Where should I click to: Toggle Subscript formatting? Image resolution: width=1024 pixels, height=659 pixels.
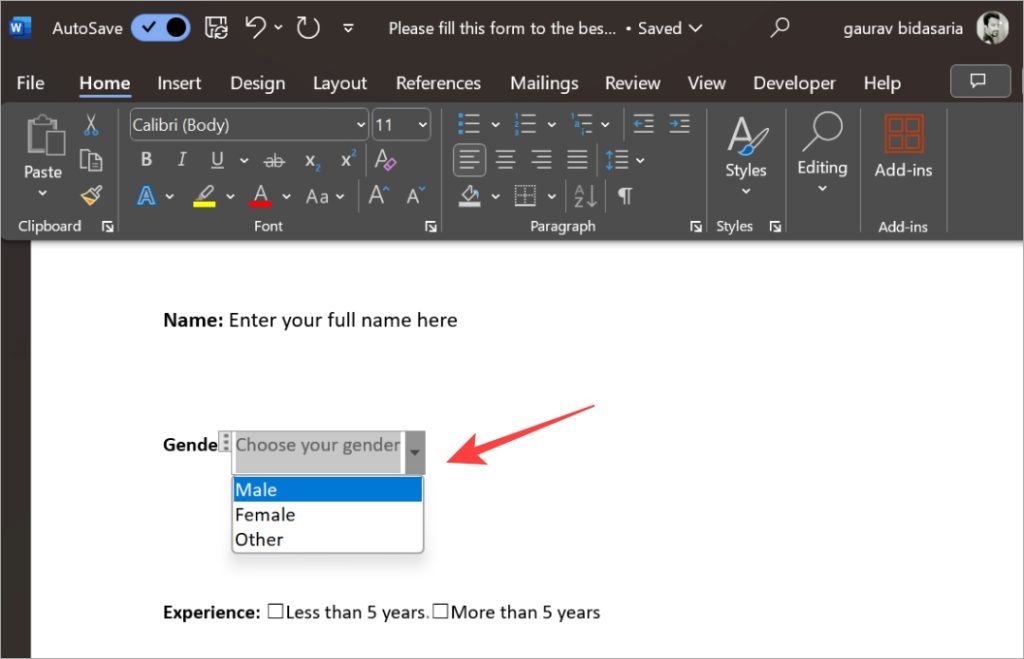[312, 161]
